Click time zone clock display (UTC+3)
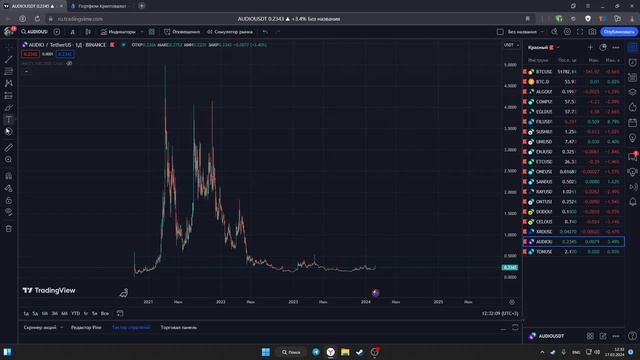 point(500,313)
